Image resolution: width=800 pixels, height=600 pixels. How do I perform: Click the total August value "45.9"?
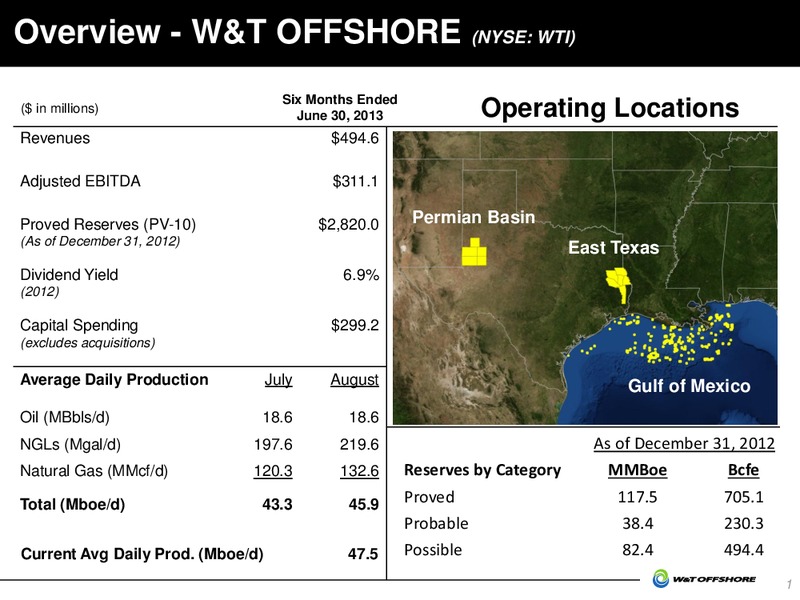(x=364, y=505)
